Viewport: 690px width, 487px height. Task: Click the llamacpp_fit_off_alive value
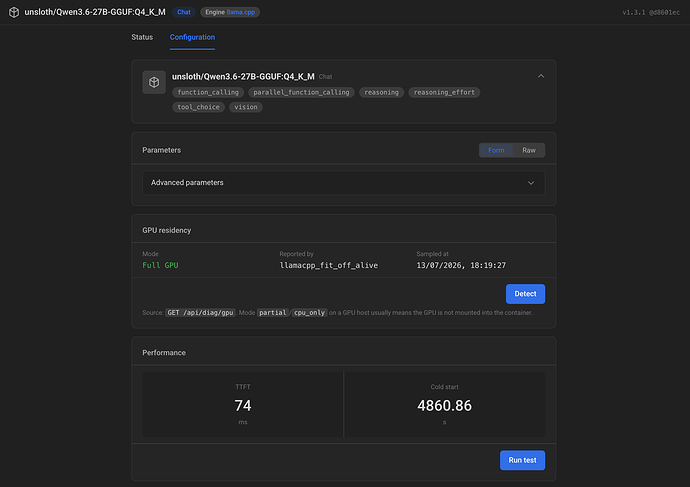(x=329, y=265)
